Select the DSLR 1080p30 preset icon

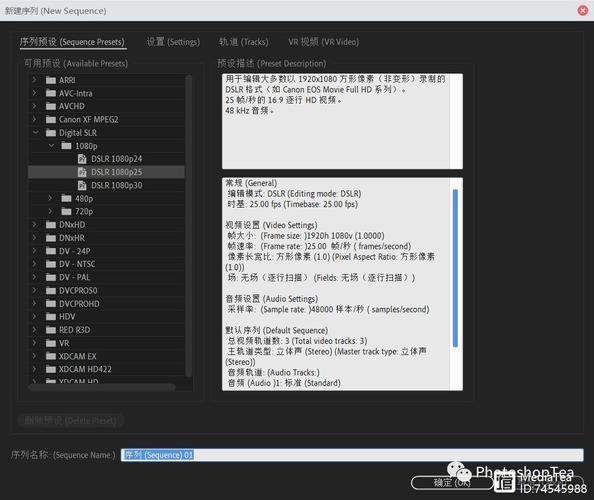(x=82, y=185)
